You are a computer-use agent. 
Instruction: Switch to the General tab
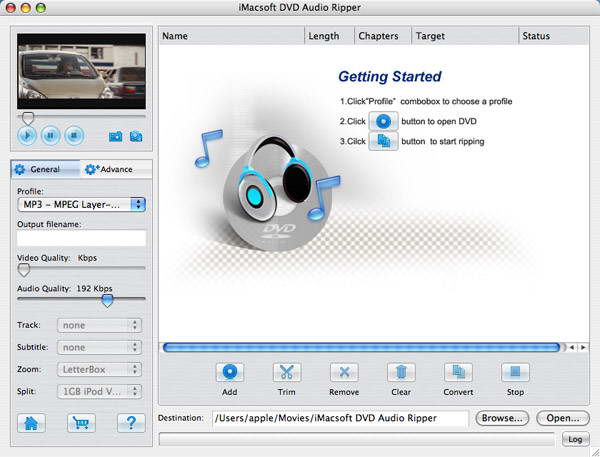point(46,169)
